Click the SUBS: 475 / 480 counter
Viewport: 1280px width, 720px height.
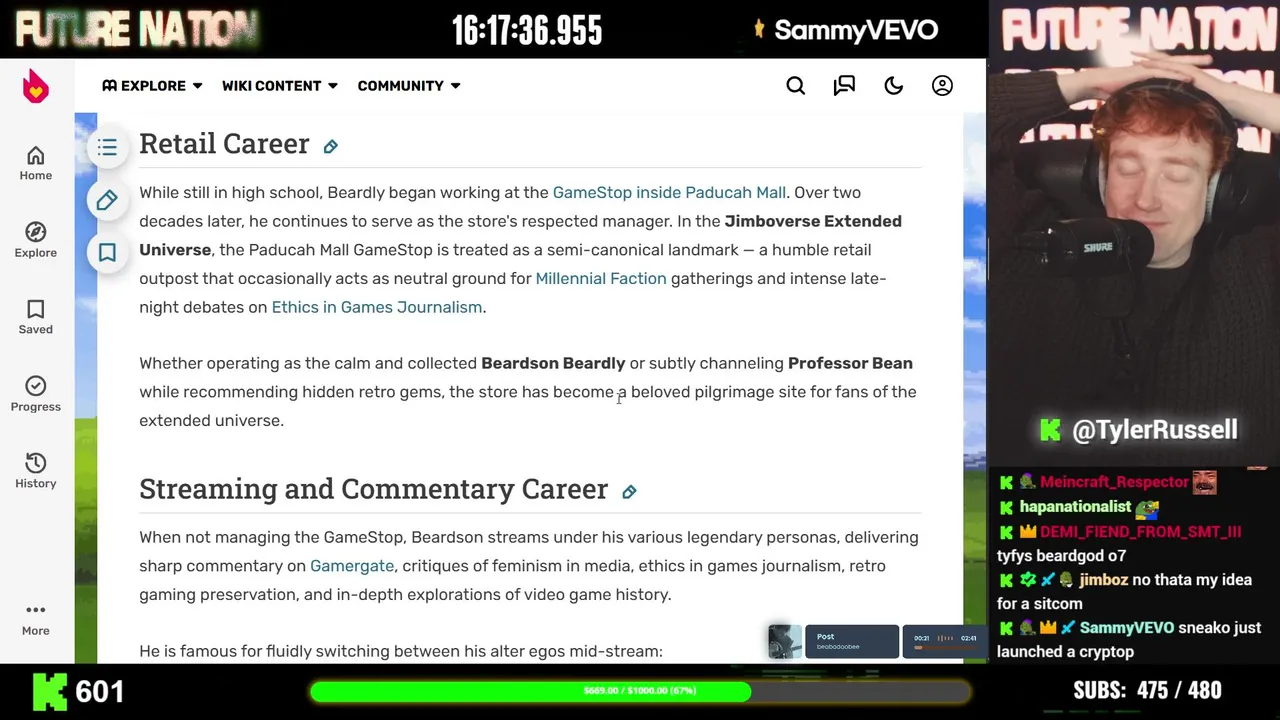tap(1147, 691)
